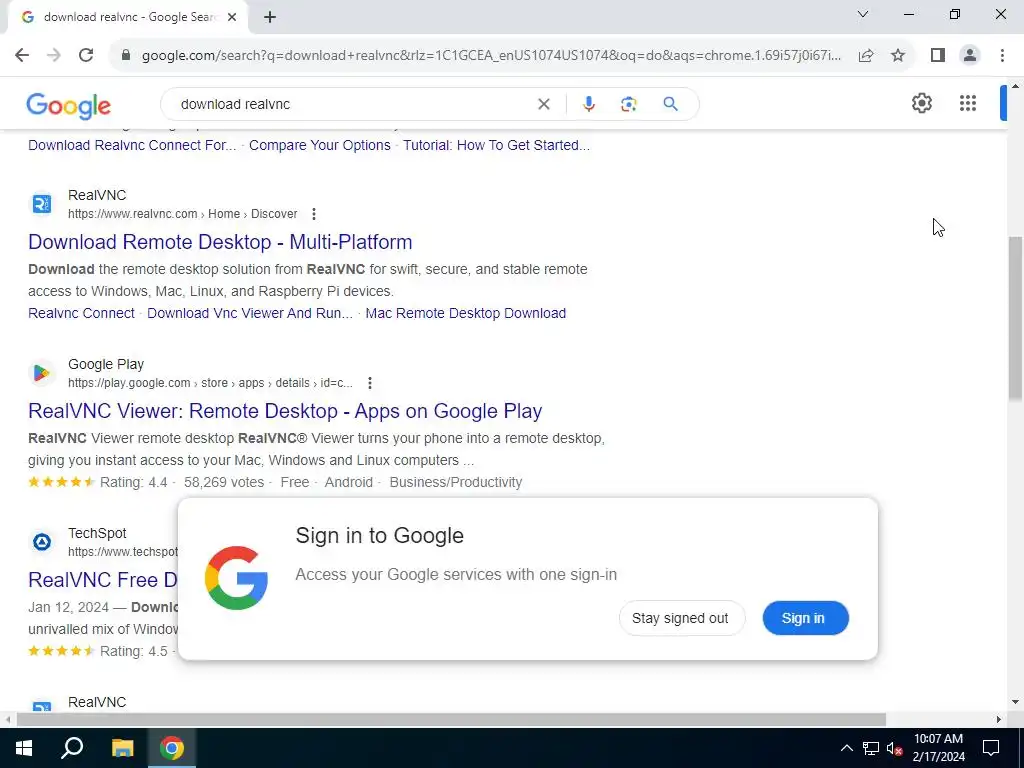Click the scroll down arrow
Viewport: 1024px width, 768px height.
click(x=1015, y=702)
